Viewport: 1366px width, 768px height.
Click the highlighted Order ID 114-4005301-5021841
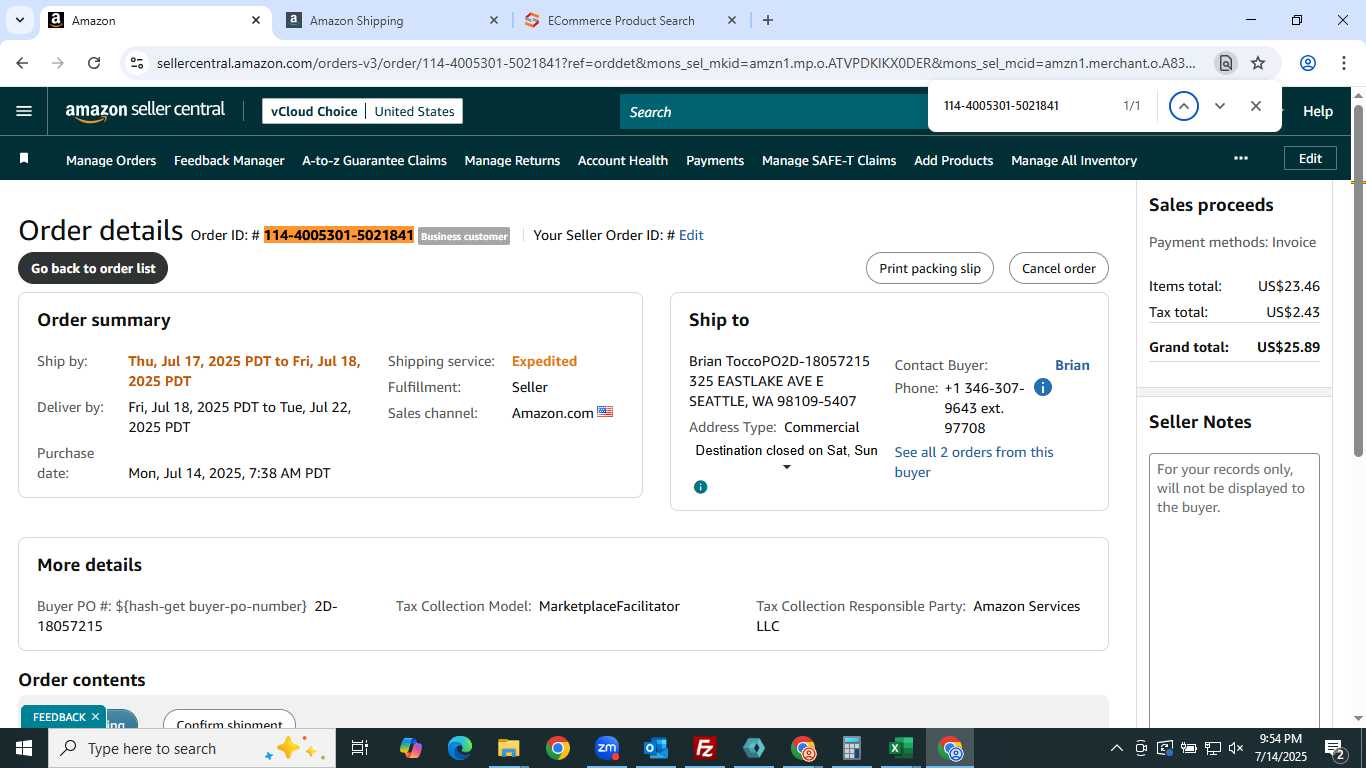[x=339, y=235]
